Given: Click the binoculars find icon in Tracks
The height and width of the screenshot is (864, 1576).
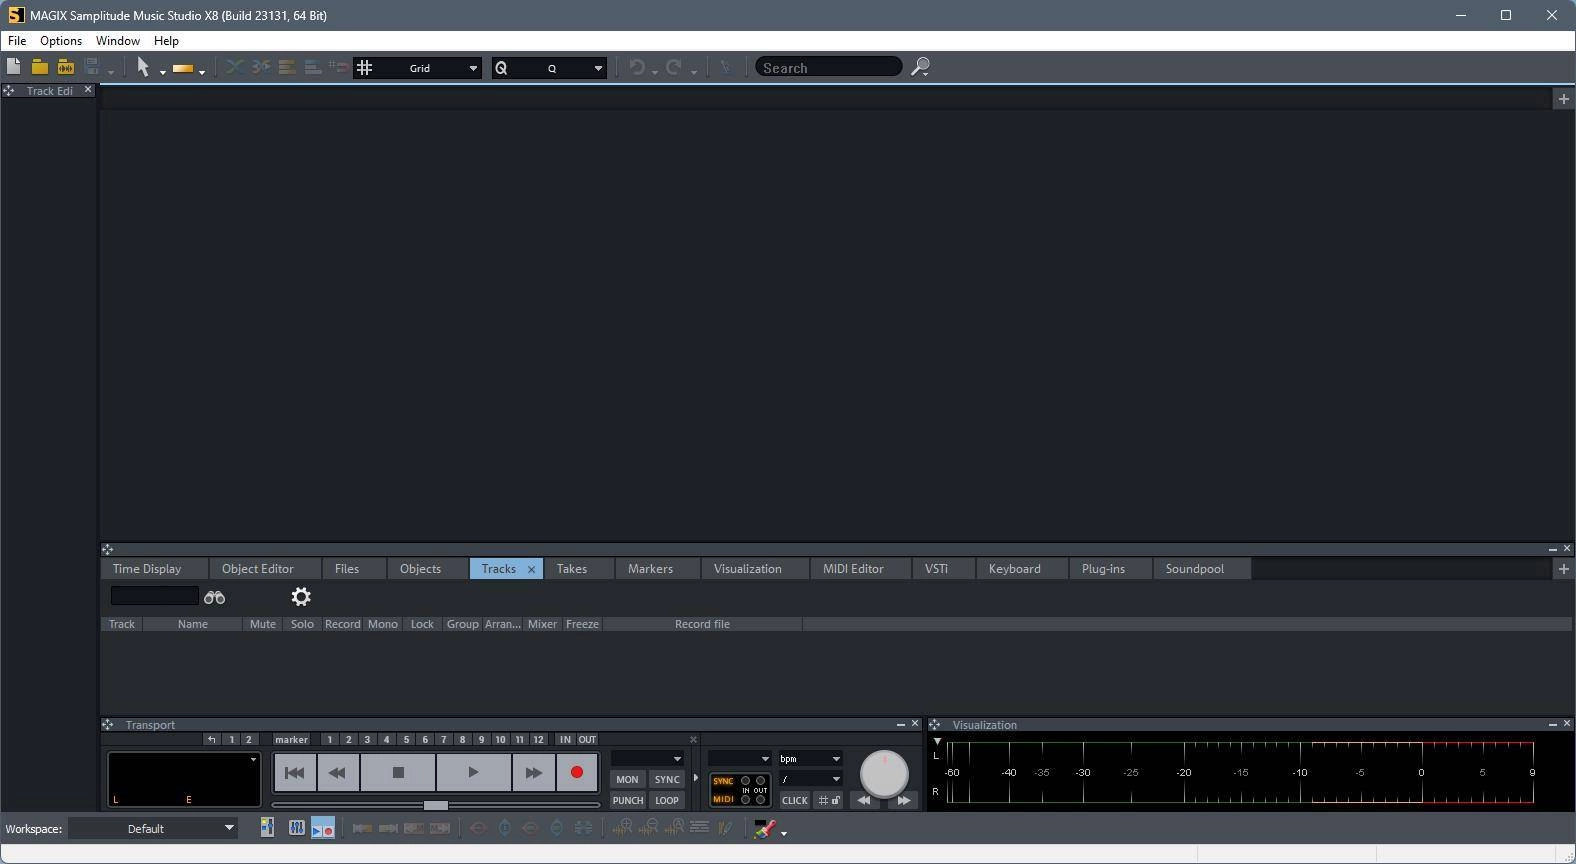Looking at the screenshot, I should click(214, 597).
